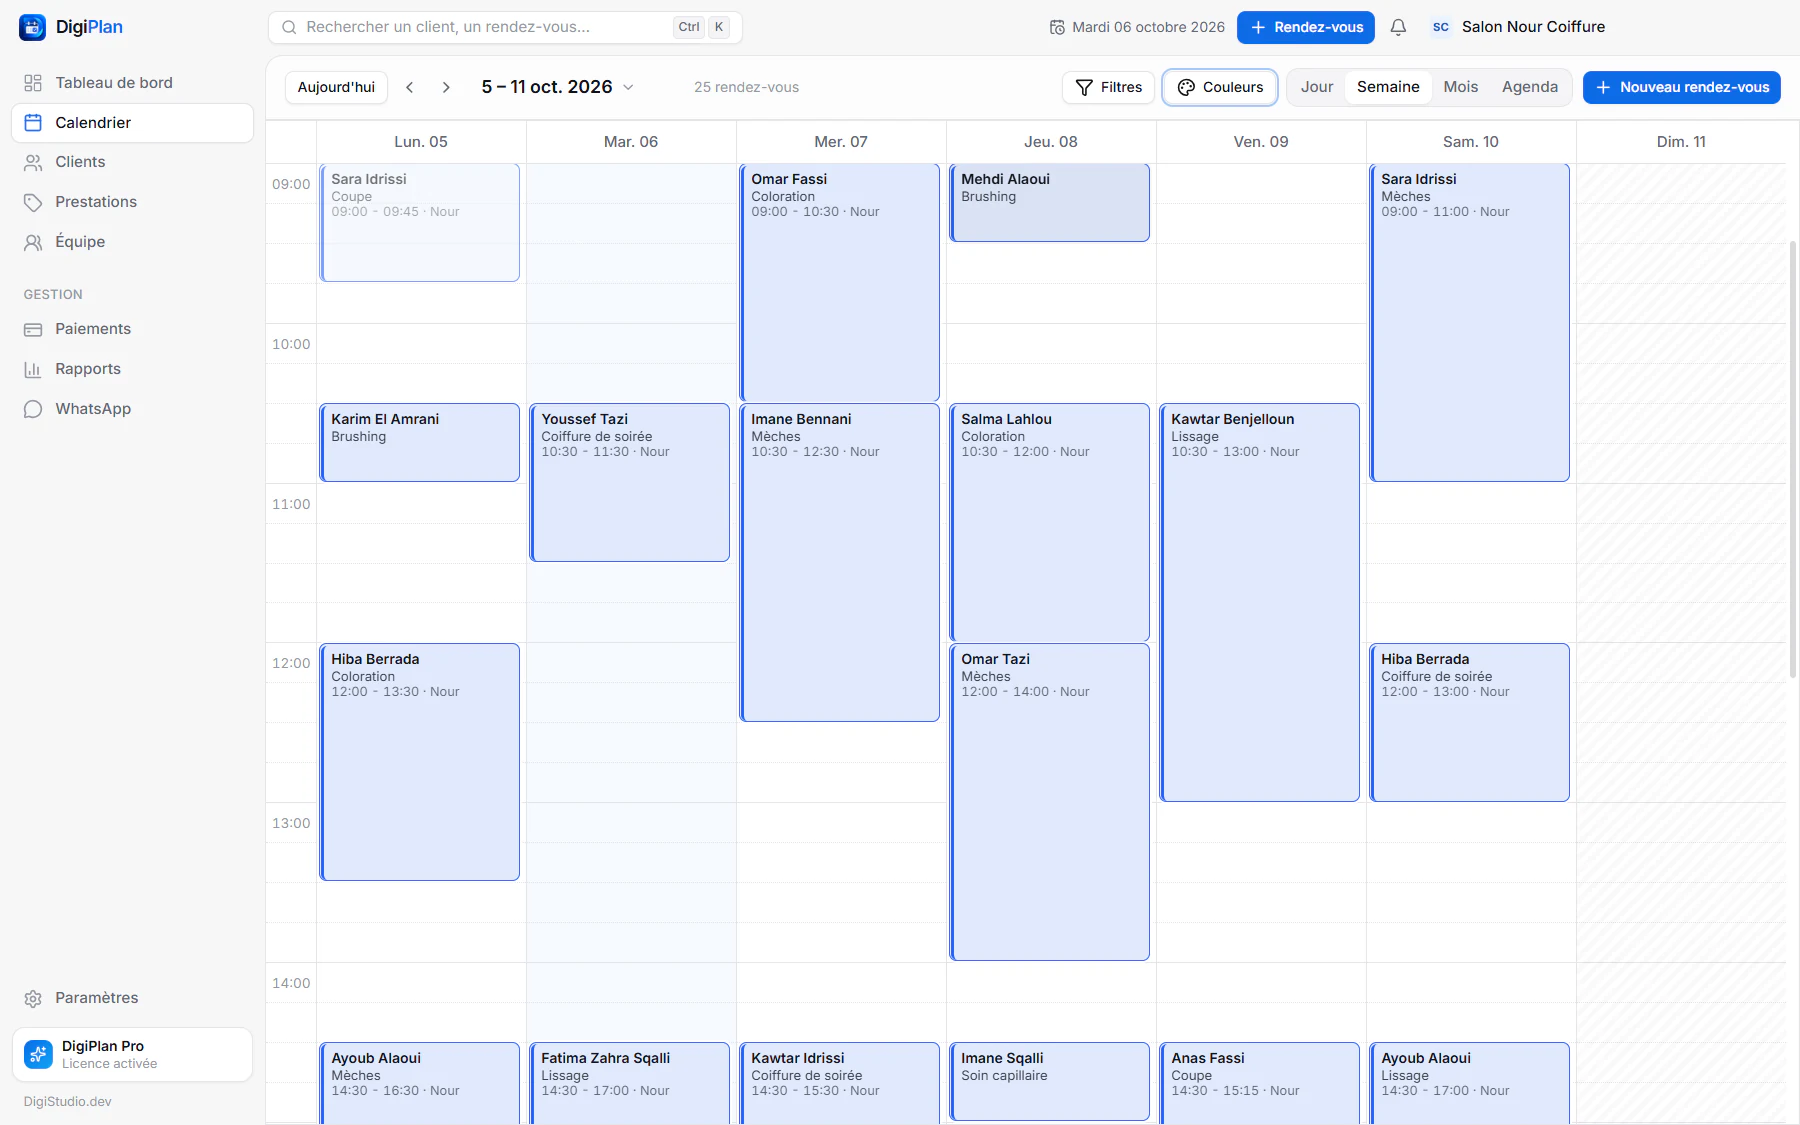The height and width of the screenshot is (1125, 1800).
Task: Open Anas Fassi's Coupe appointment
Action: 1259,1083
